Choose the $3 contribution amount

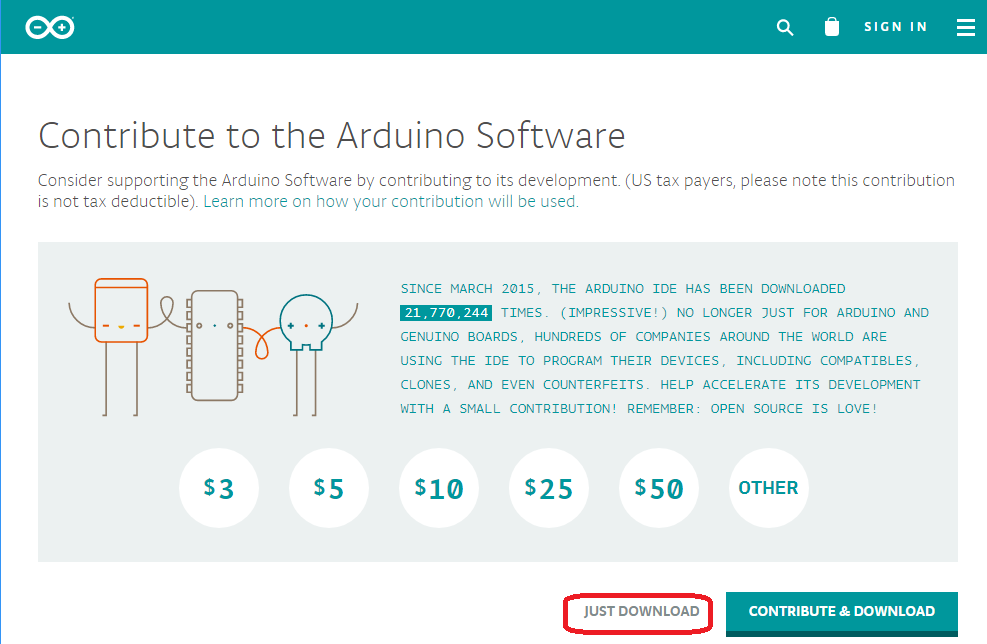219,488
